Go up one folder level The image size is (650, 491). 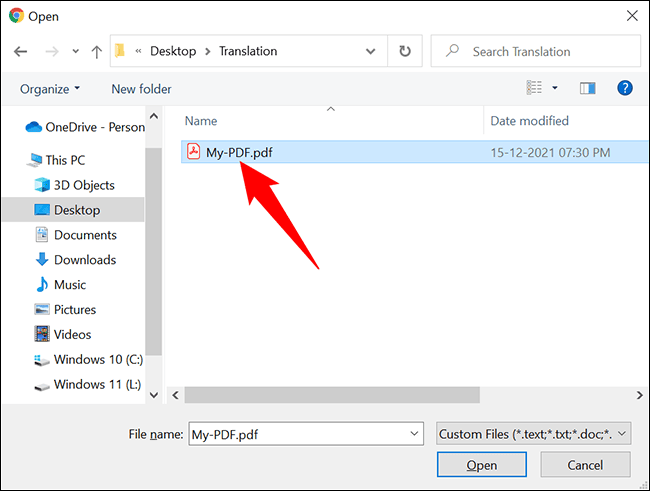point(97,51)
